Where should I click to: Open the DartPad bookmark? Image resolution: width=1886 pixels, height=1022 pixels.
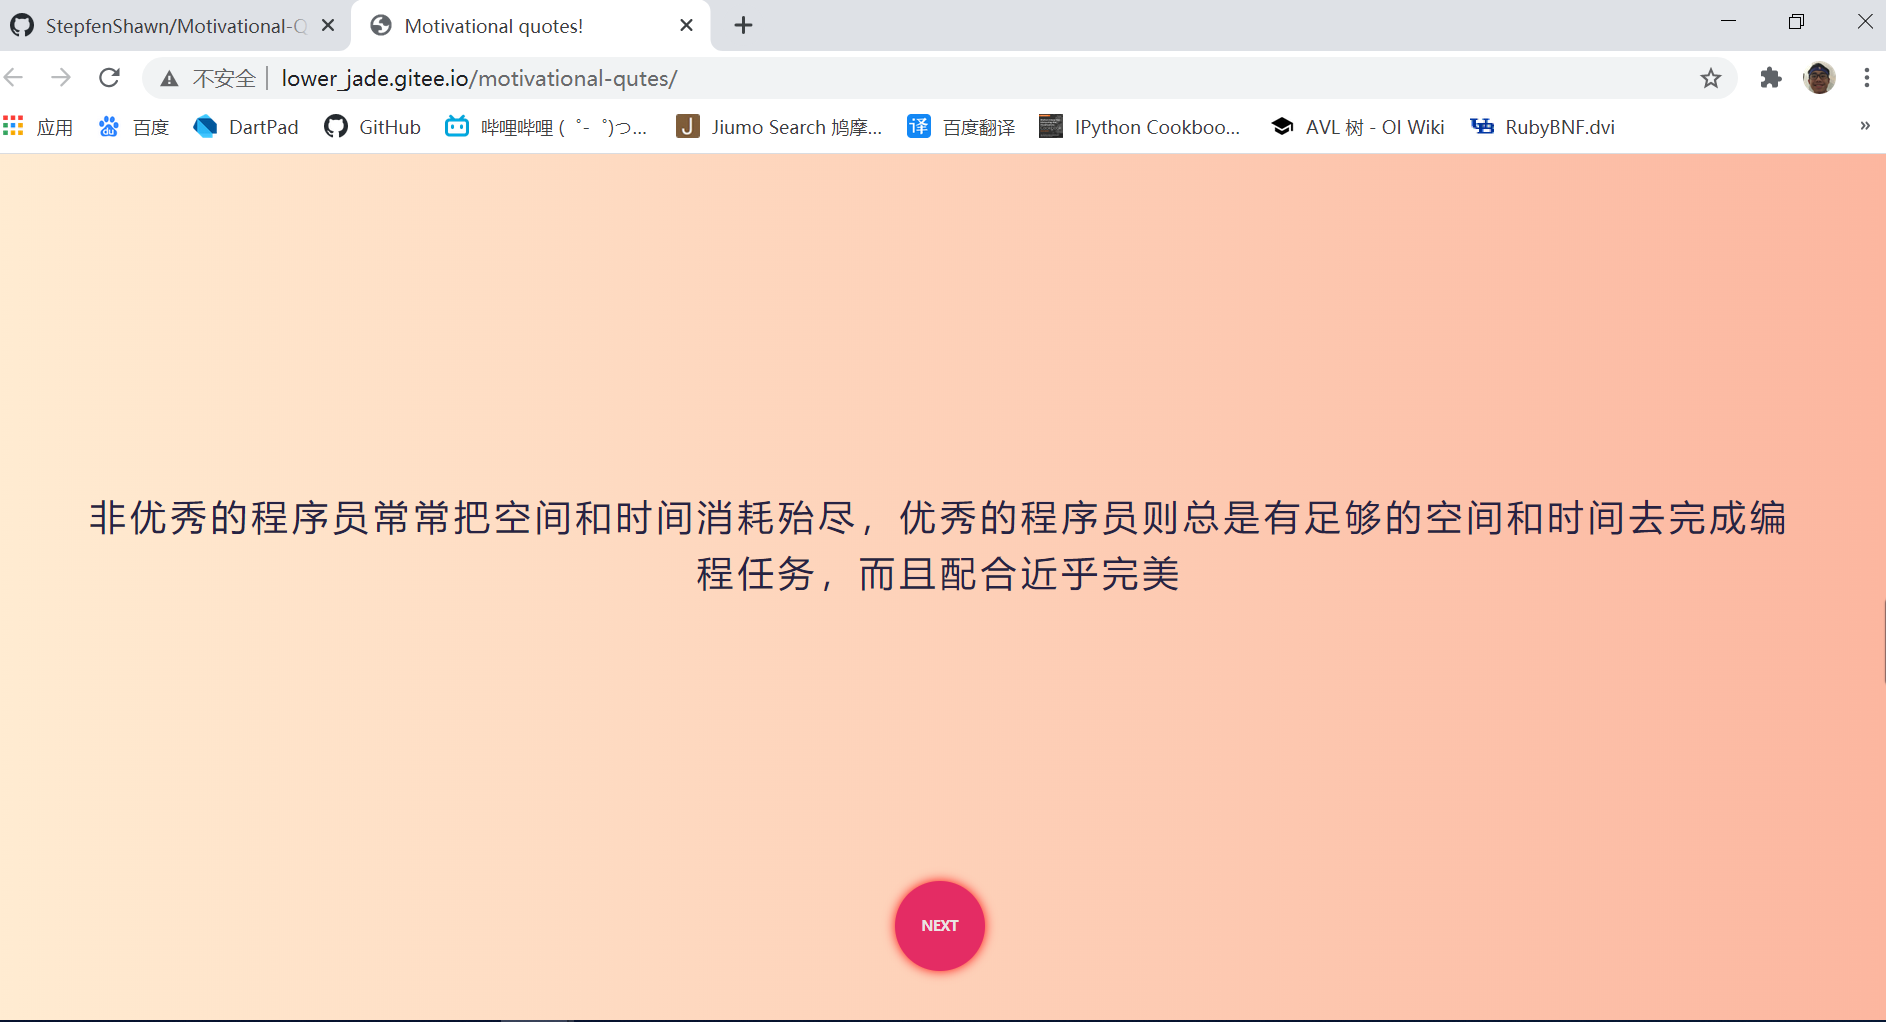point(245,126)
